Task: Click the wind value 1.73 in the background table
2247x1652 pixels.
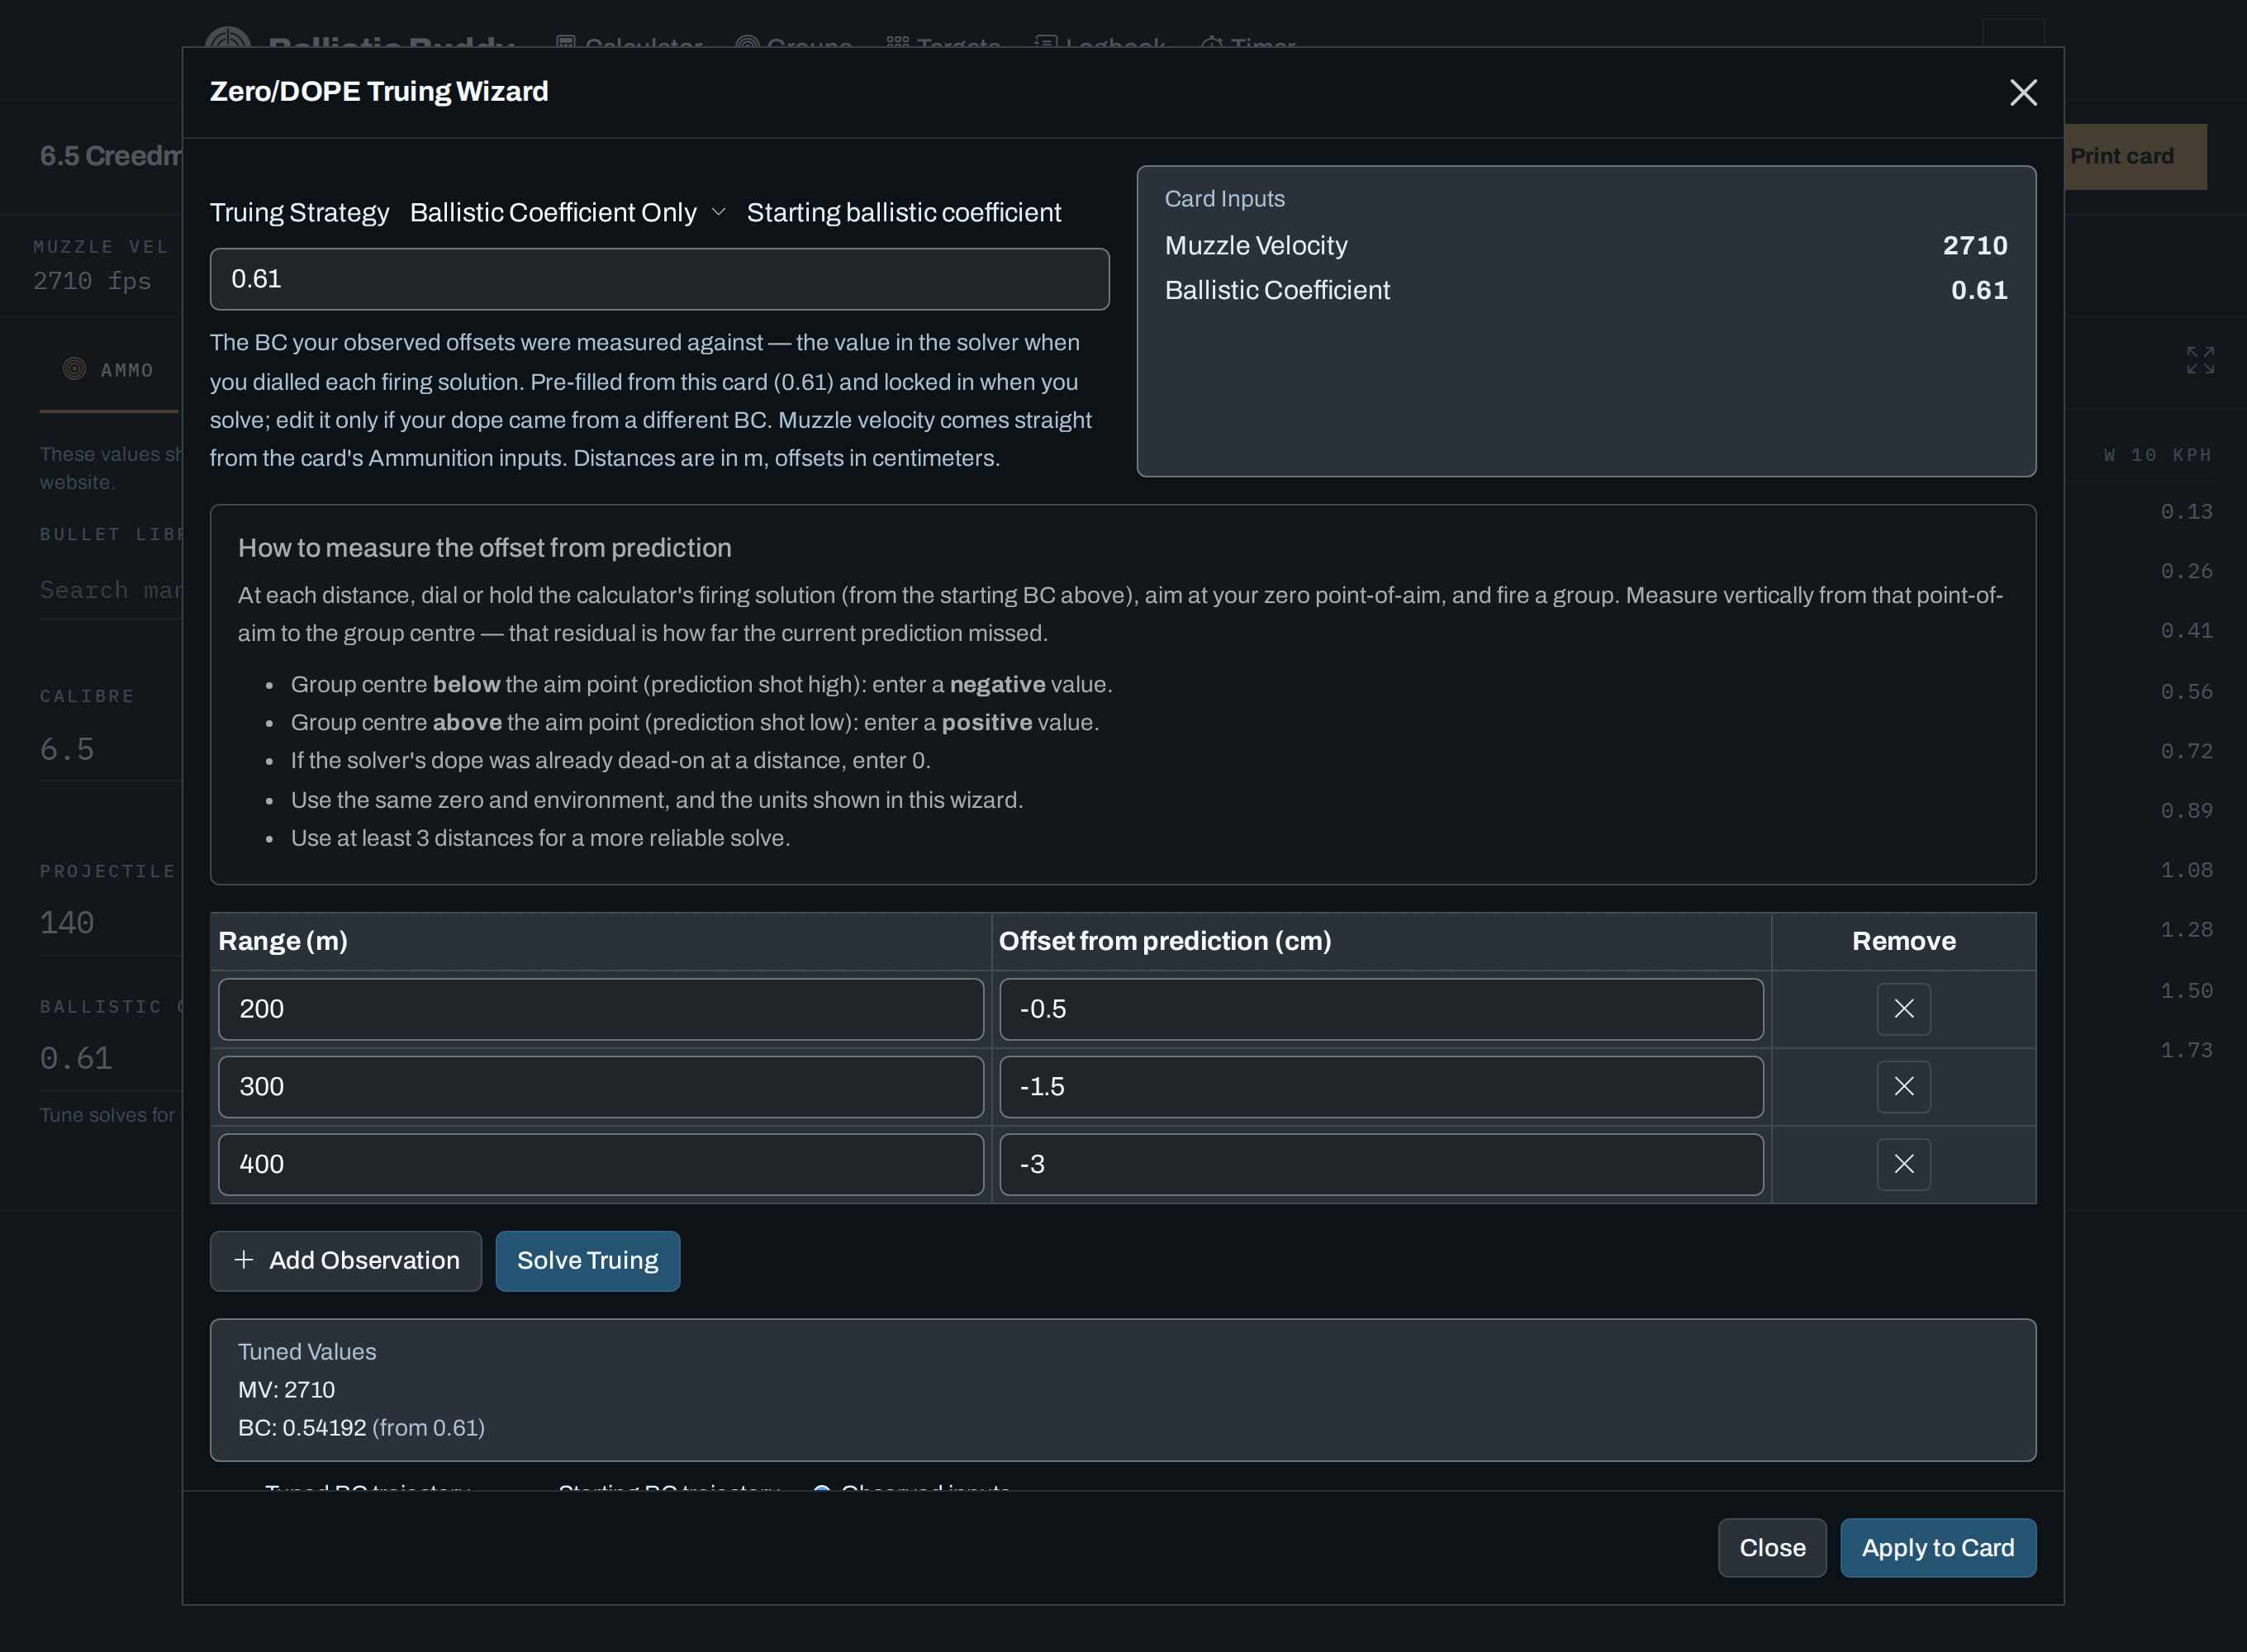Action: click(2186, 1050)
